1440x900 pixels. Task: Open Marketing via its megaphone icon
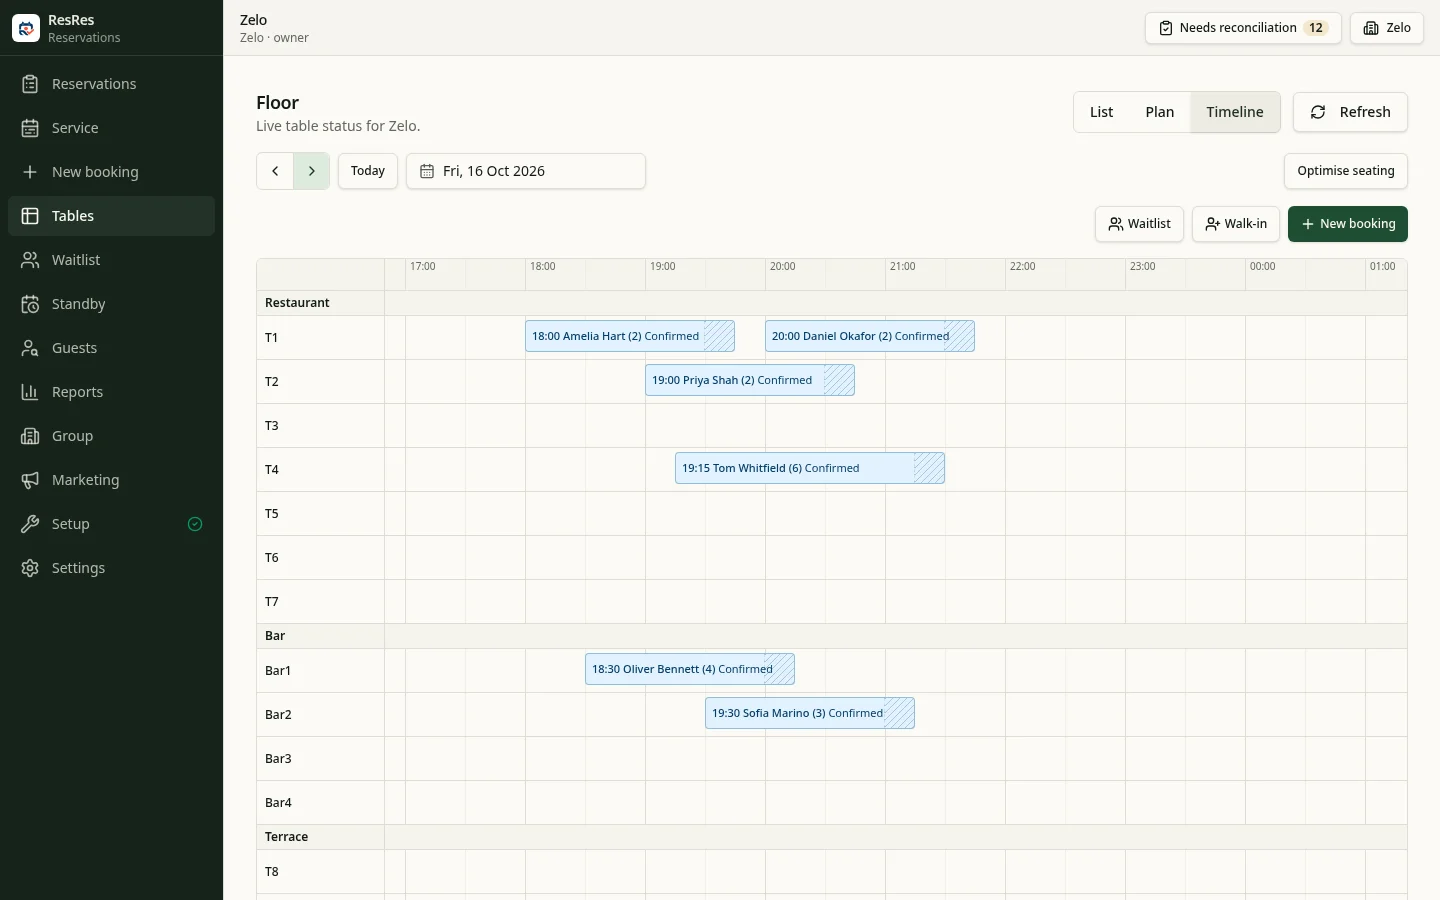click(x=30, y=480)
